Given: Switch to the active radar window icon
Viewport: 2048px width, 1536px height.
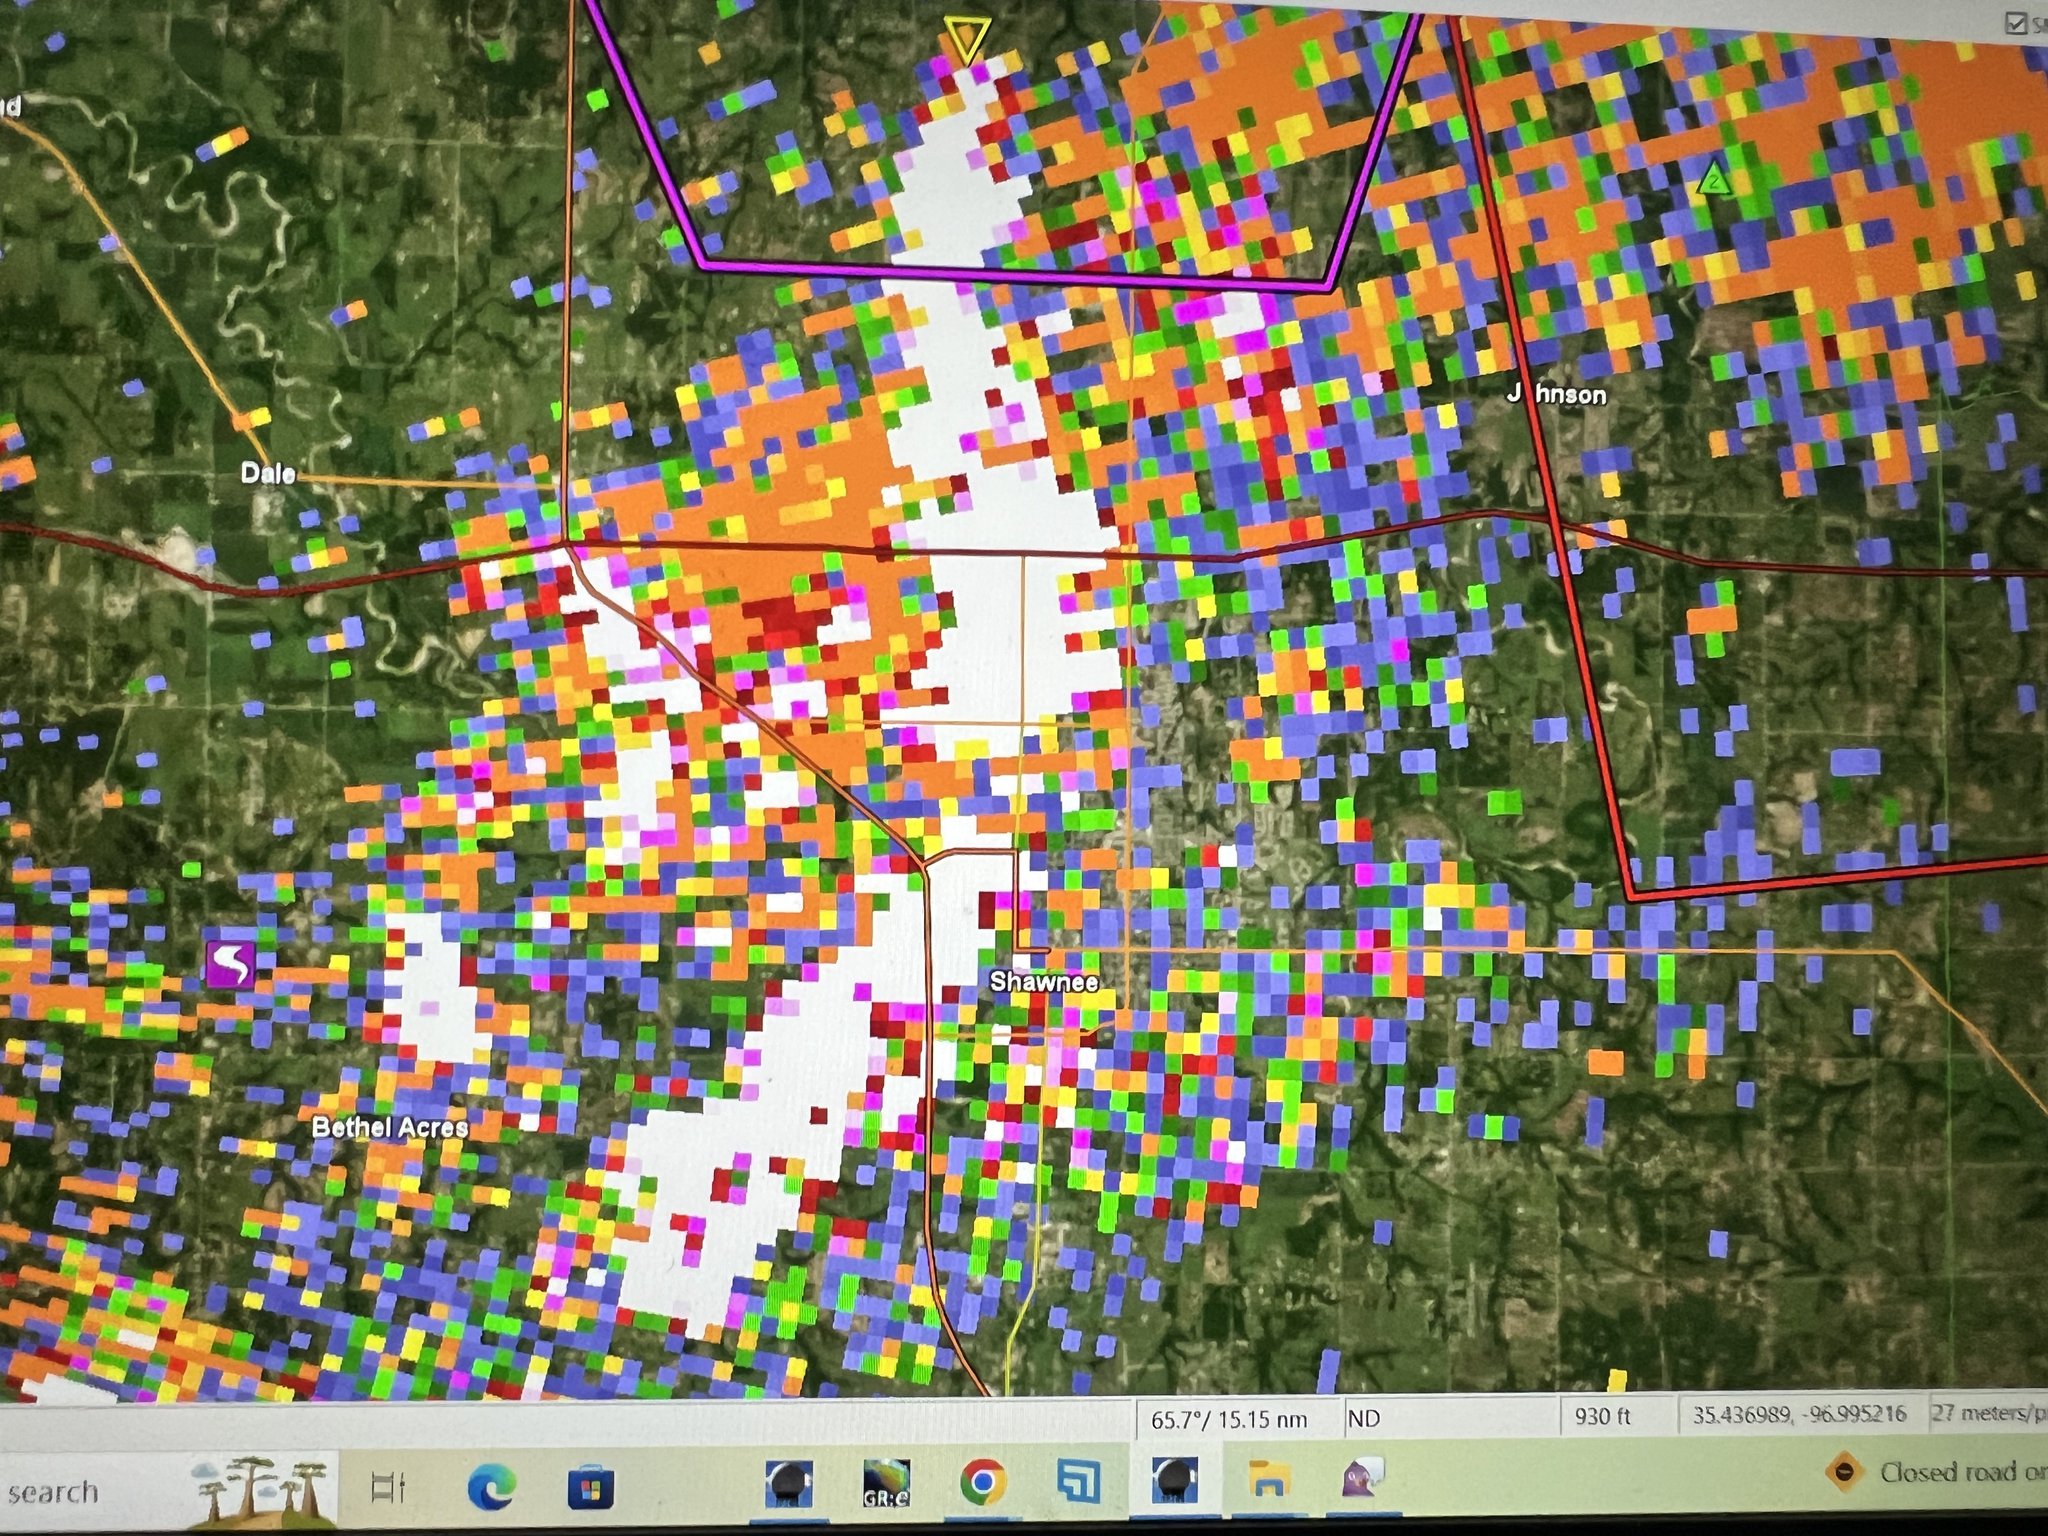Looking at the screenshot, I should [x=1174, y=1480].
